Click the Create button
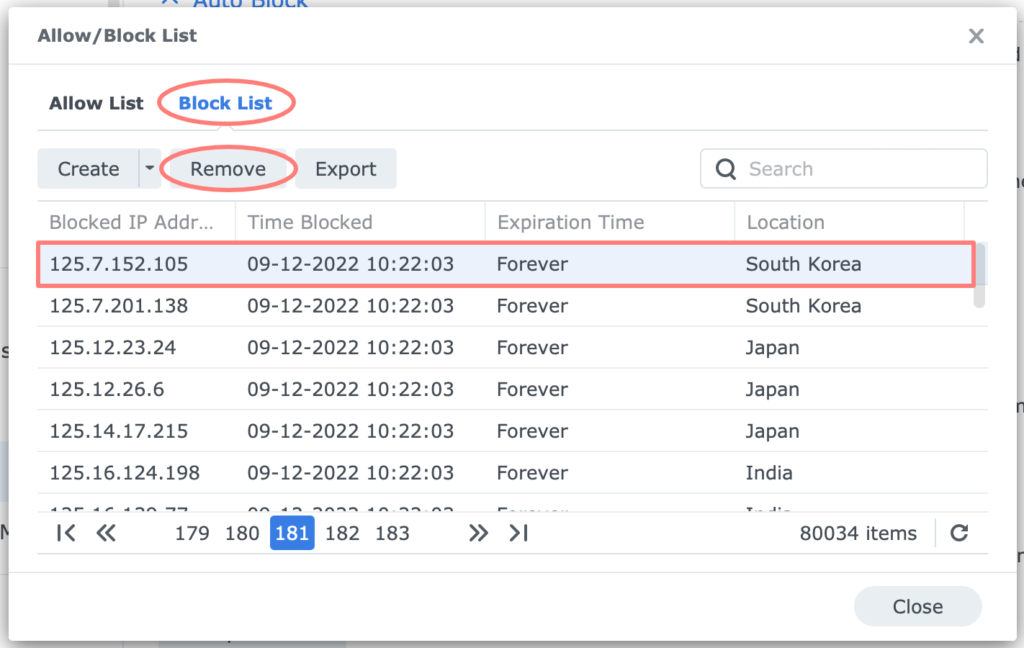Image resolution: width=1024 pixels, height=648 pixels. pos(88,169)
